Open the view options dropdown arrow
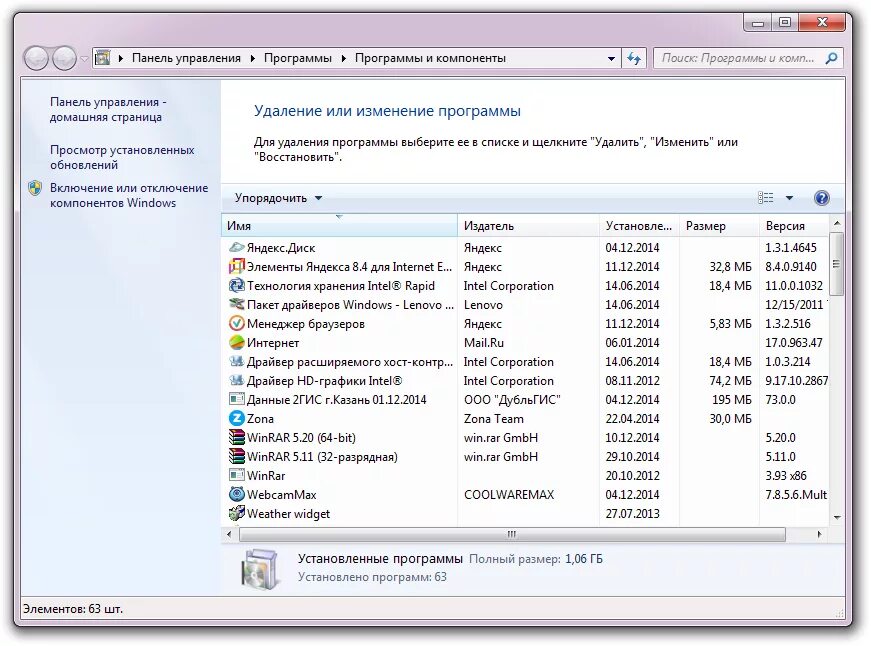The width and height of the screenshot is (871, 646). pyautogui.click(x=789, y=198)
